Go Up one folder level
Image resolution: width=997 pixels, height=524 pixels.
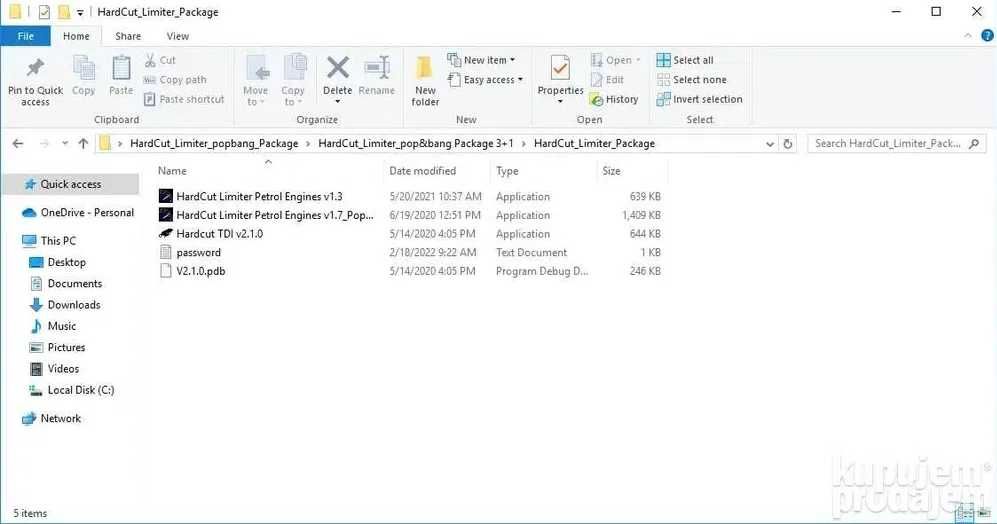tap(83, 144)
